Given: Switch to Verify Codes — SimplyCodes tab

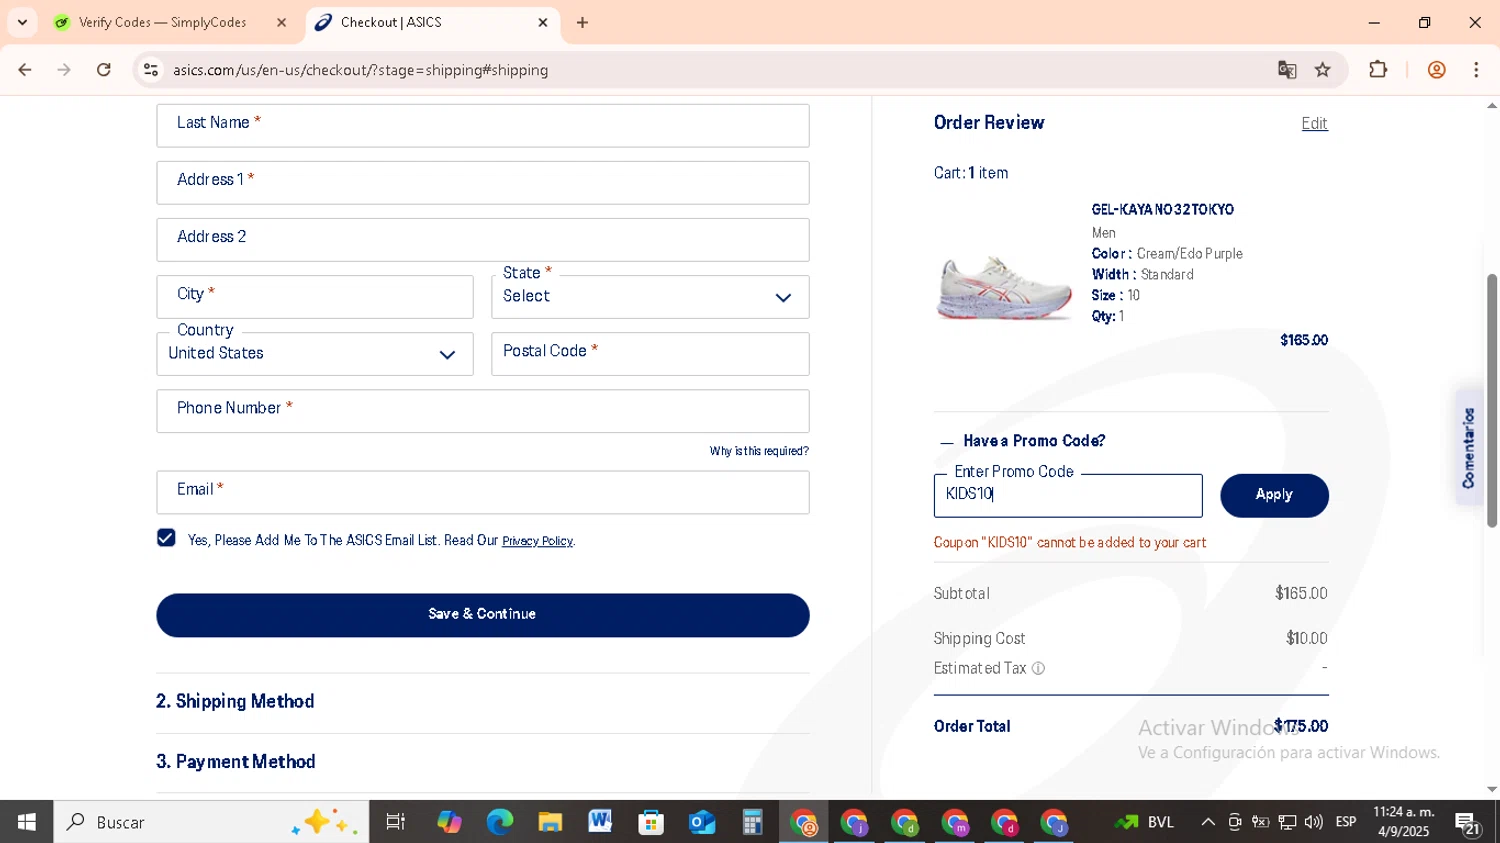Looking at the screenshot, I should coord(162,22).
